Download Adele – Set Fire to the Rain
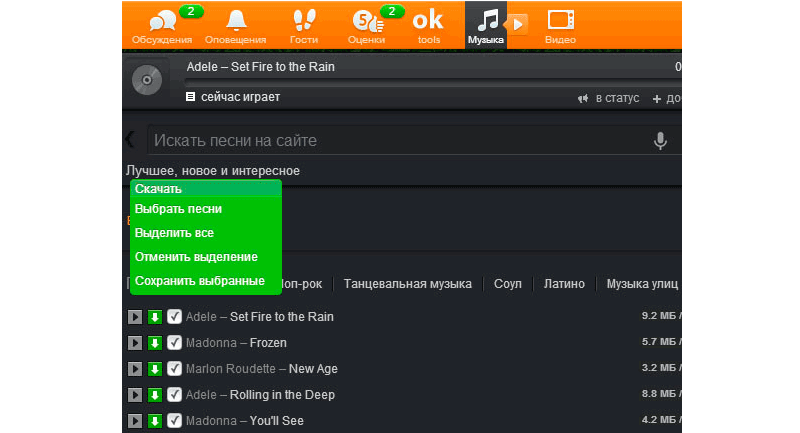Screen dimensions: 800x433 [x=155, y=317]
